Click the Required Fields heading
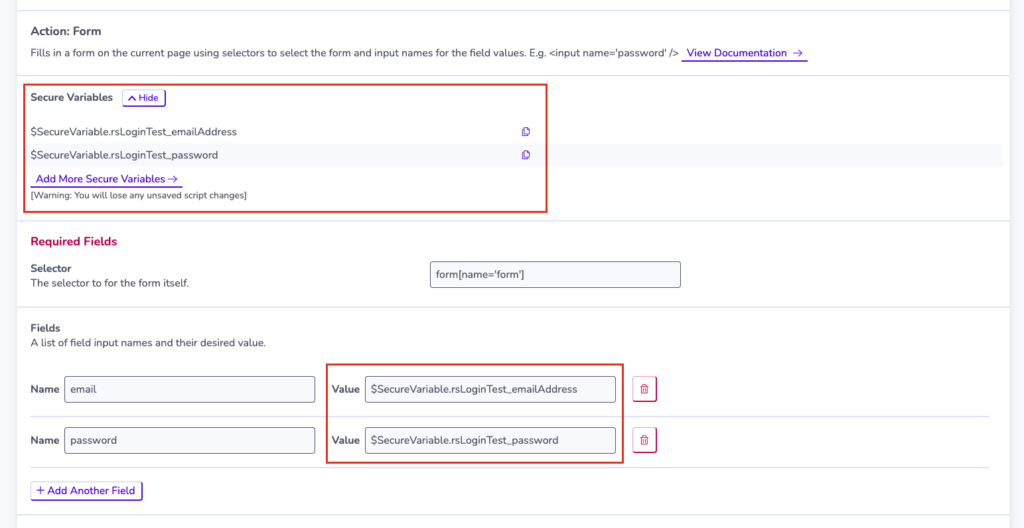The image size is (1024, 528). (x=74, y=241)
